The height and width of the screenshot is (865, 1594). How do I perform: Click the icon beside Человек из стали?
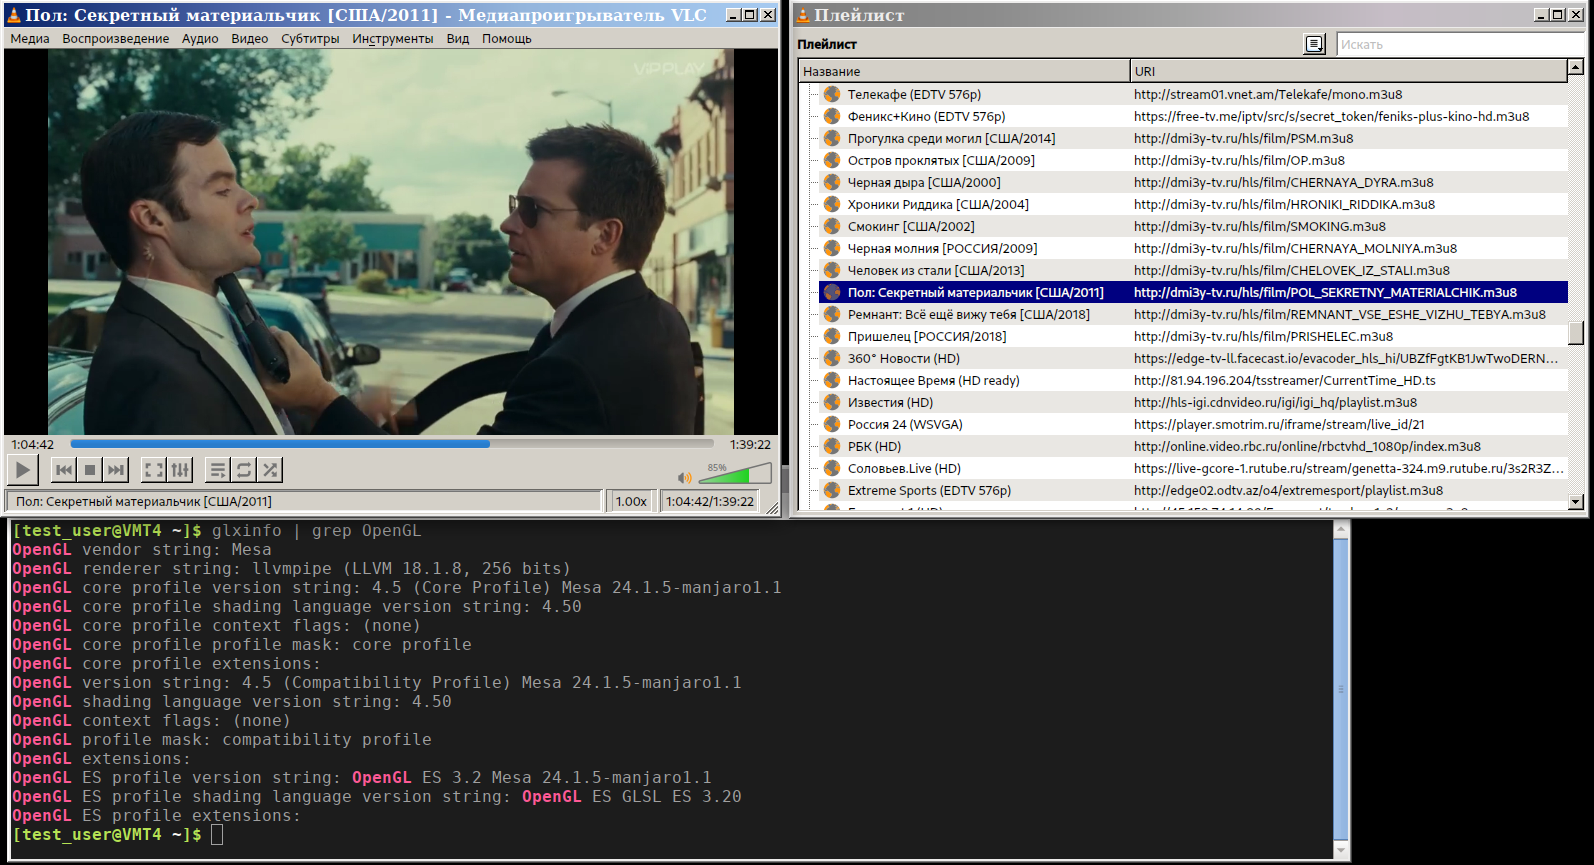(x=832, y=270)
